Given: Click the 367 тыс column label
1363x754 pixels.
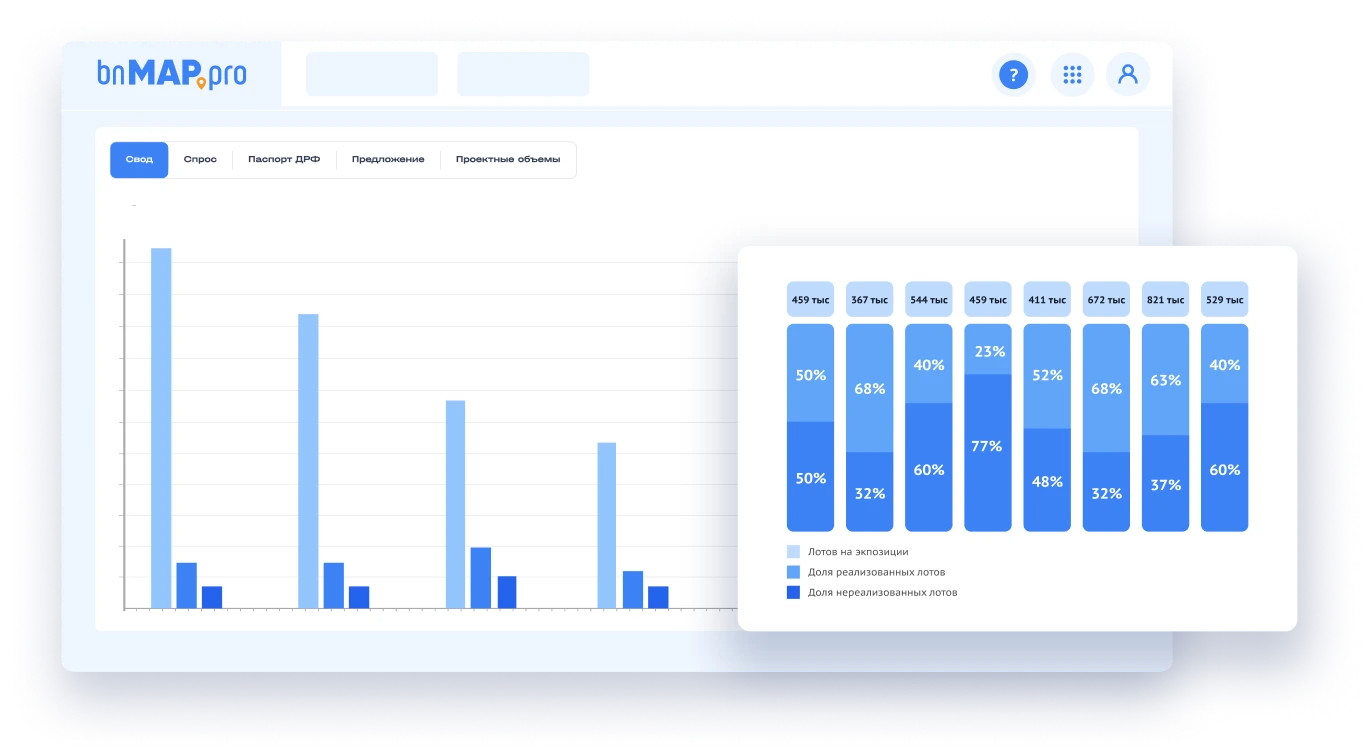Looking at the screenshot, I should 869,300.
